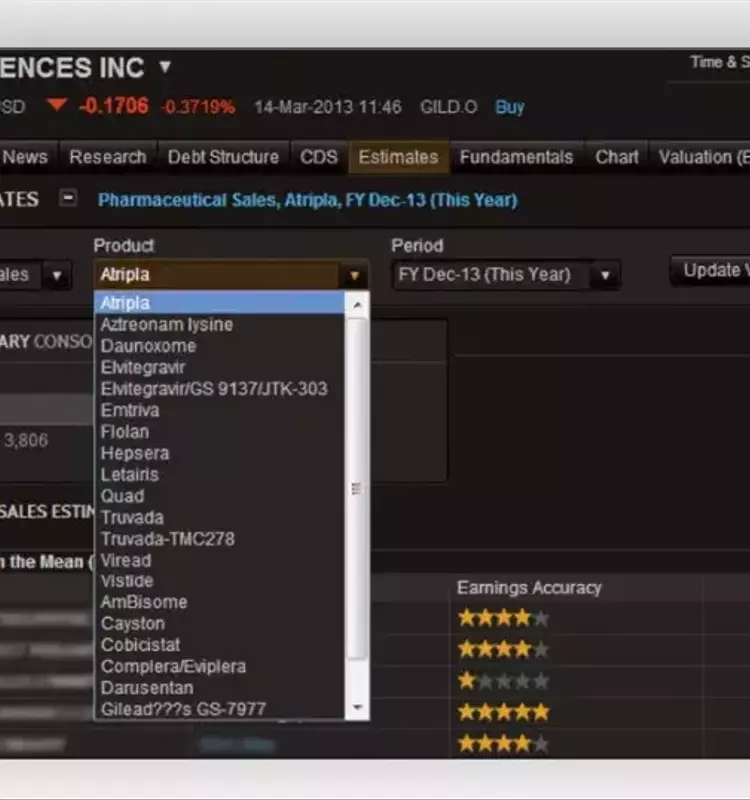Click the Buy recommendation link
Viewport: 750px width, 800px height.
pyautogui.click(x=509, y=107)
